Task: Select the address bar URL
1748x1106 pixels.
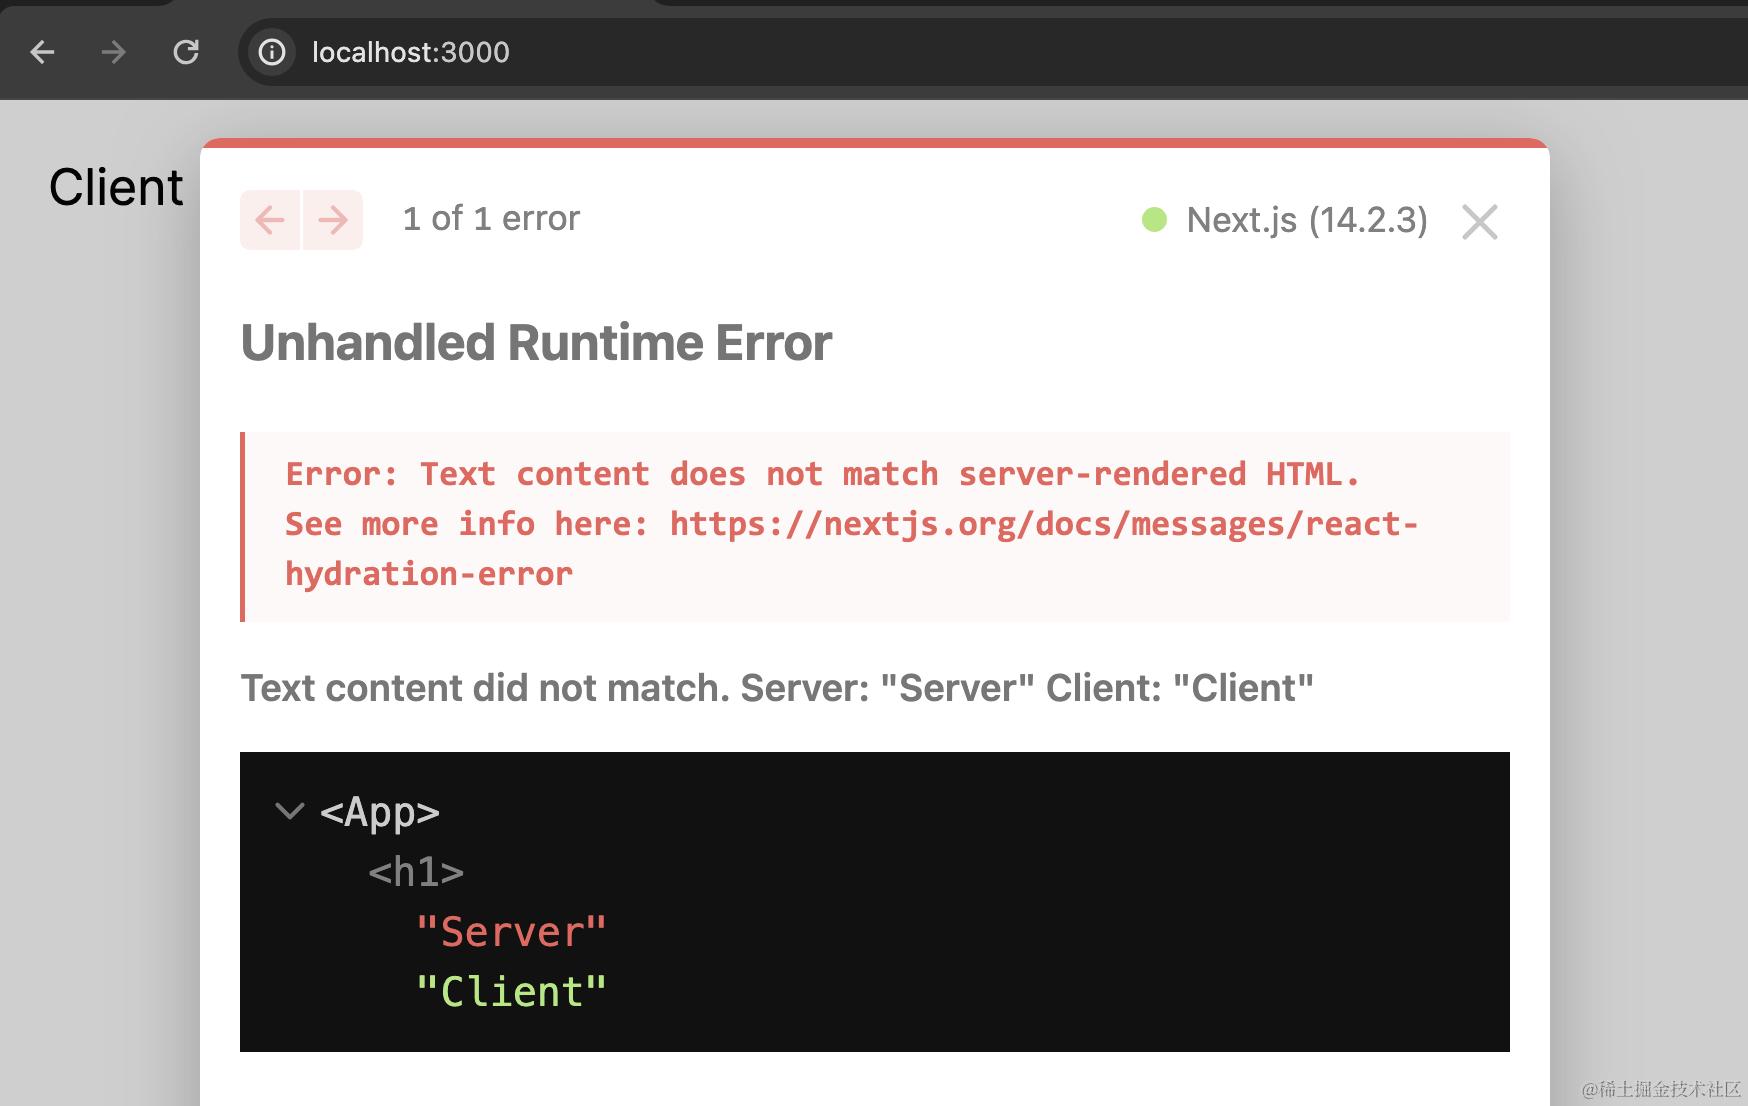Action: [410, 52]
